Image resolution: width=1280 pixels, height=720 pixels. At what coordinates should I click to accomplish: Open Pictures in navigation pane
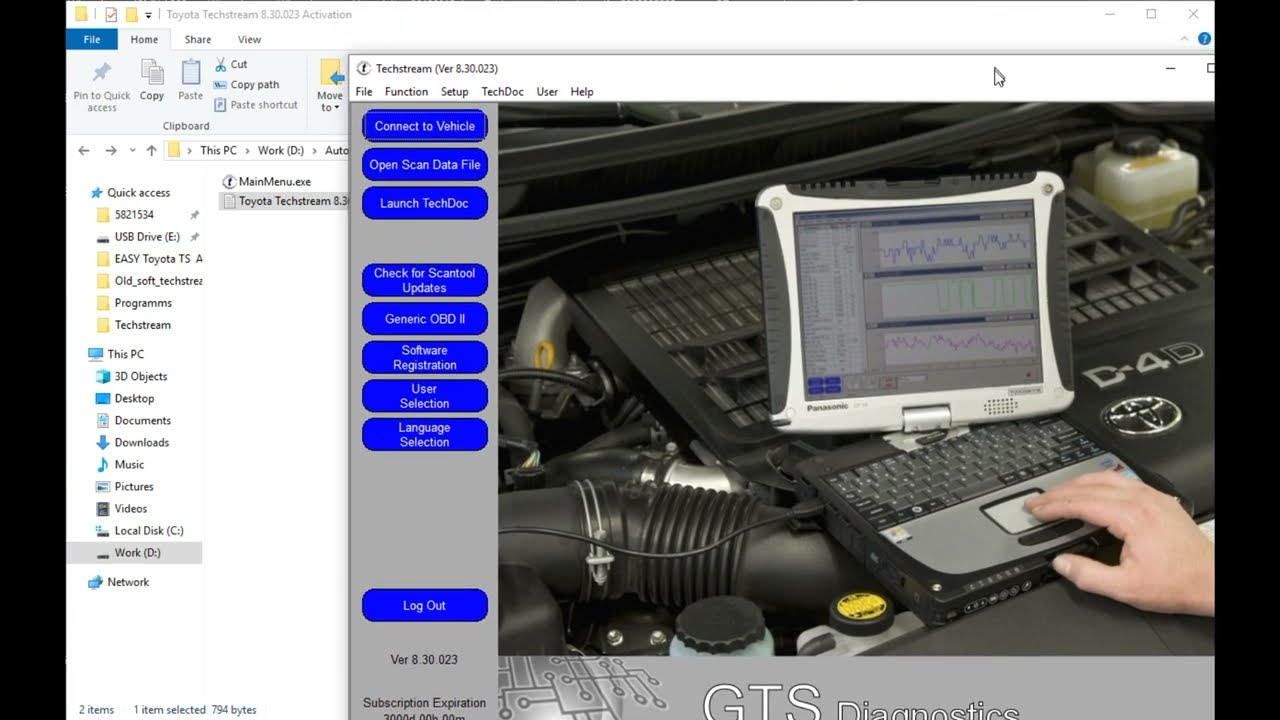pyautogui.click(x=134, y=487)
